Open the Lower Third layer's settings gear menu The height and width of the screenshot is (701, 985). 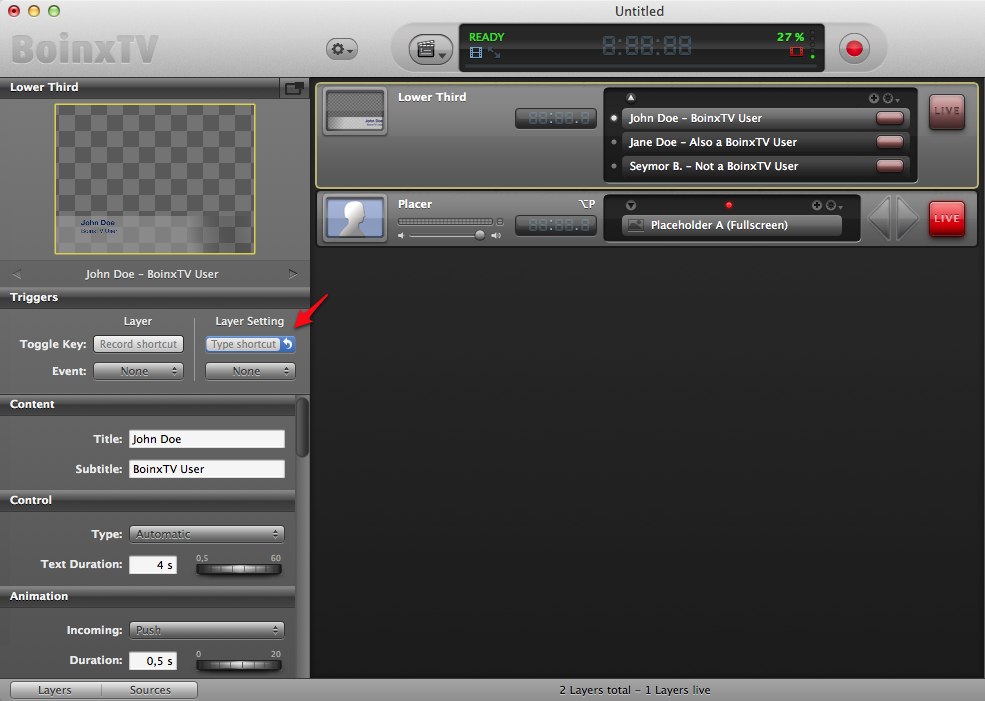click(890, 99)
